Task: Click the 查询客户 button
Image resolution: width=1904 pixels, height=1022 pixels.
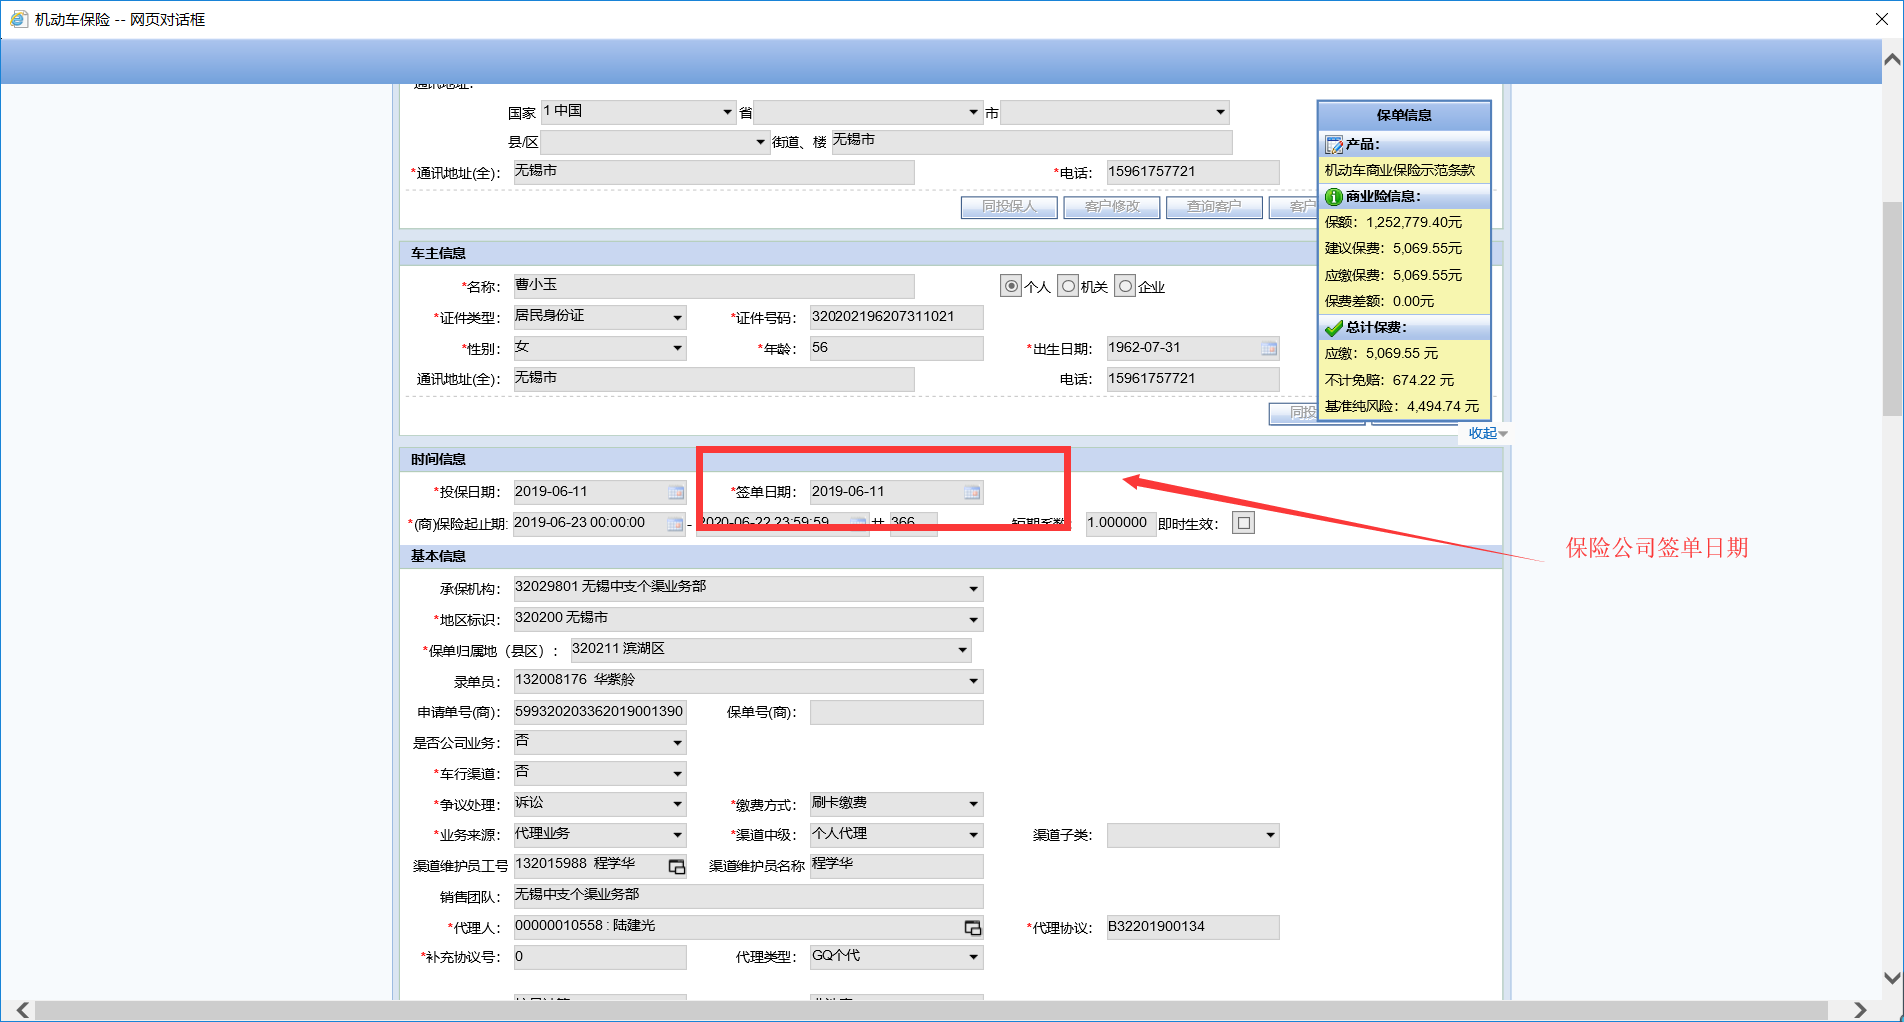Action: point(1213,207)
